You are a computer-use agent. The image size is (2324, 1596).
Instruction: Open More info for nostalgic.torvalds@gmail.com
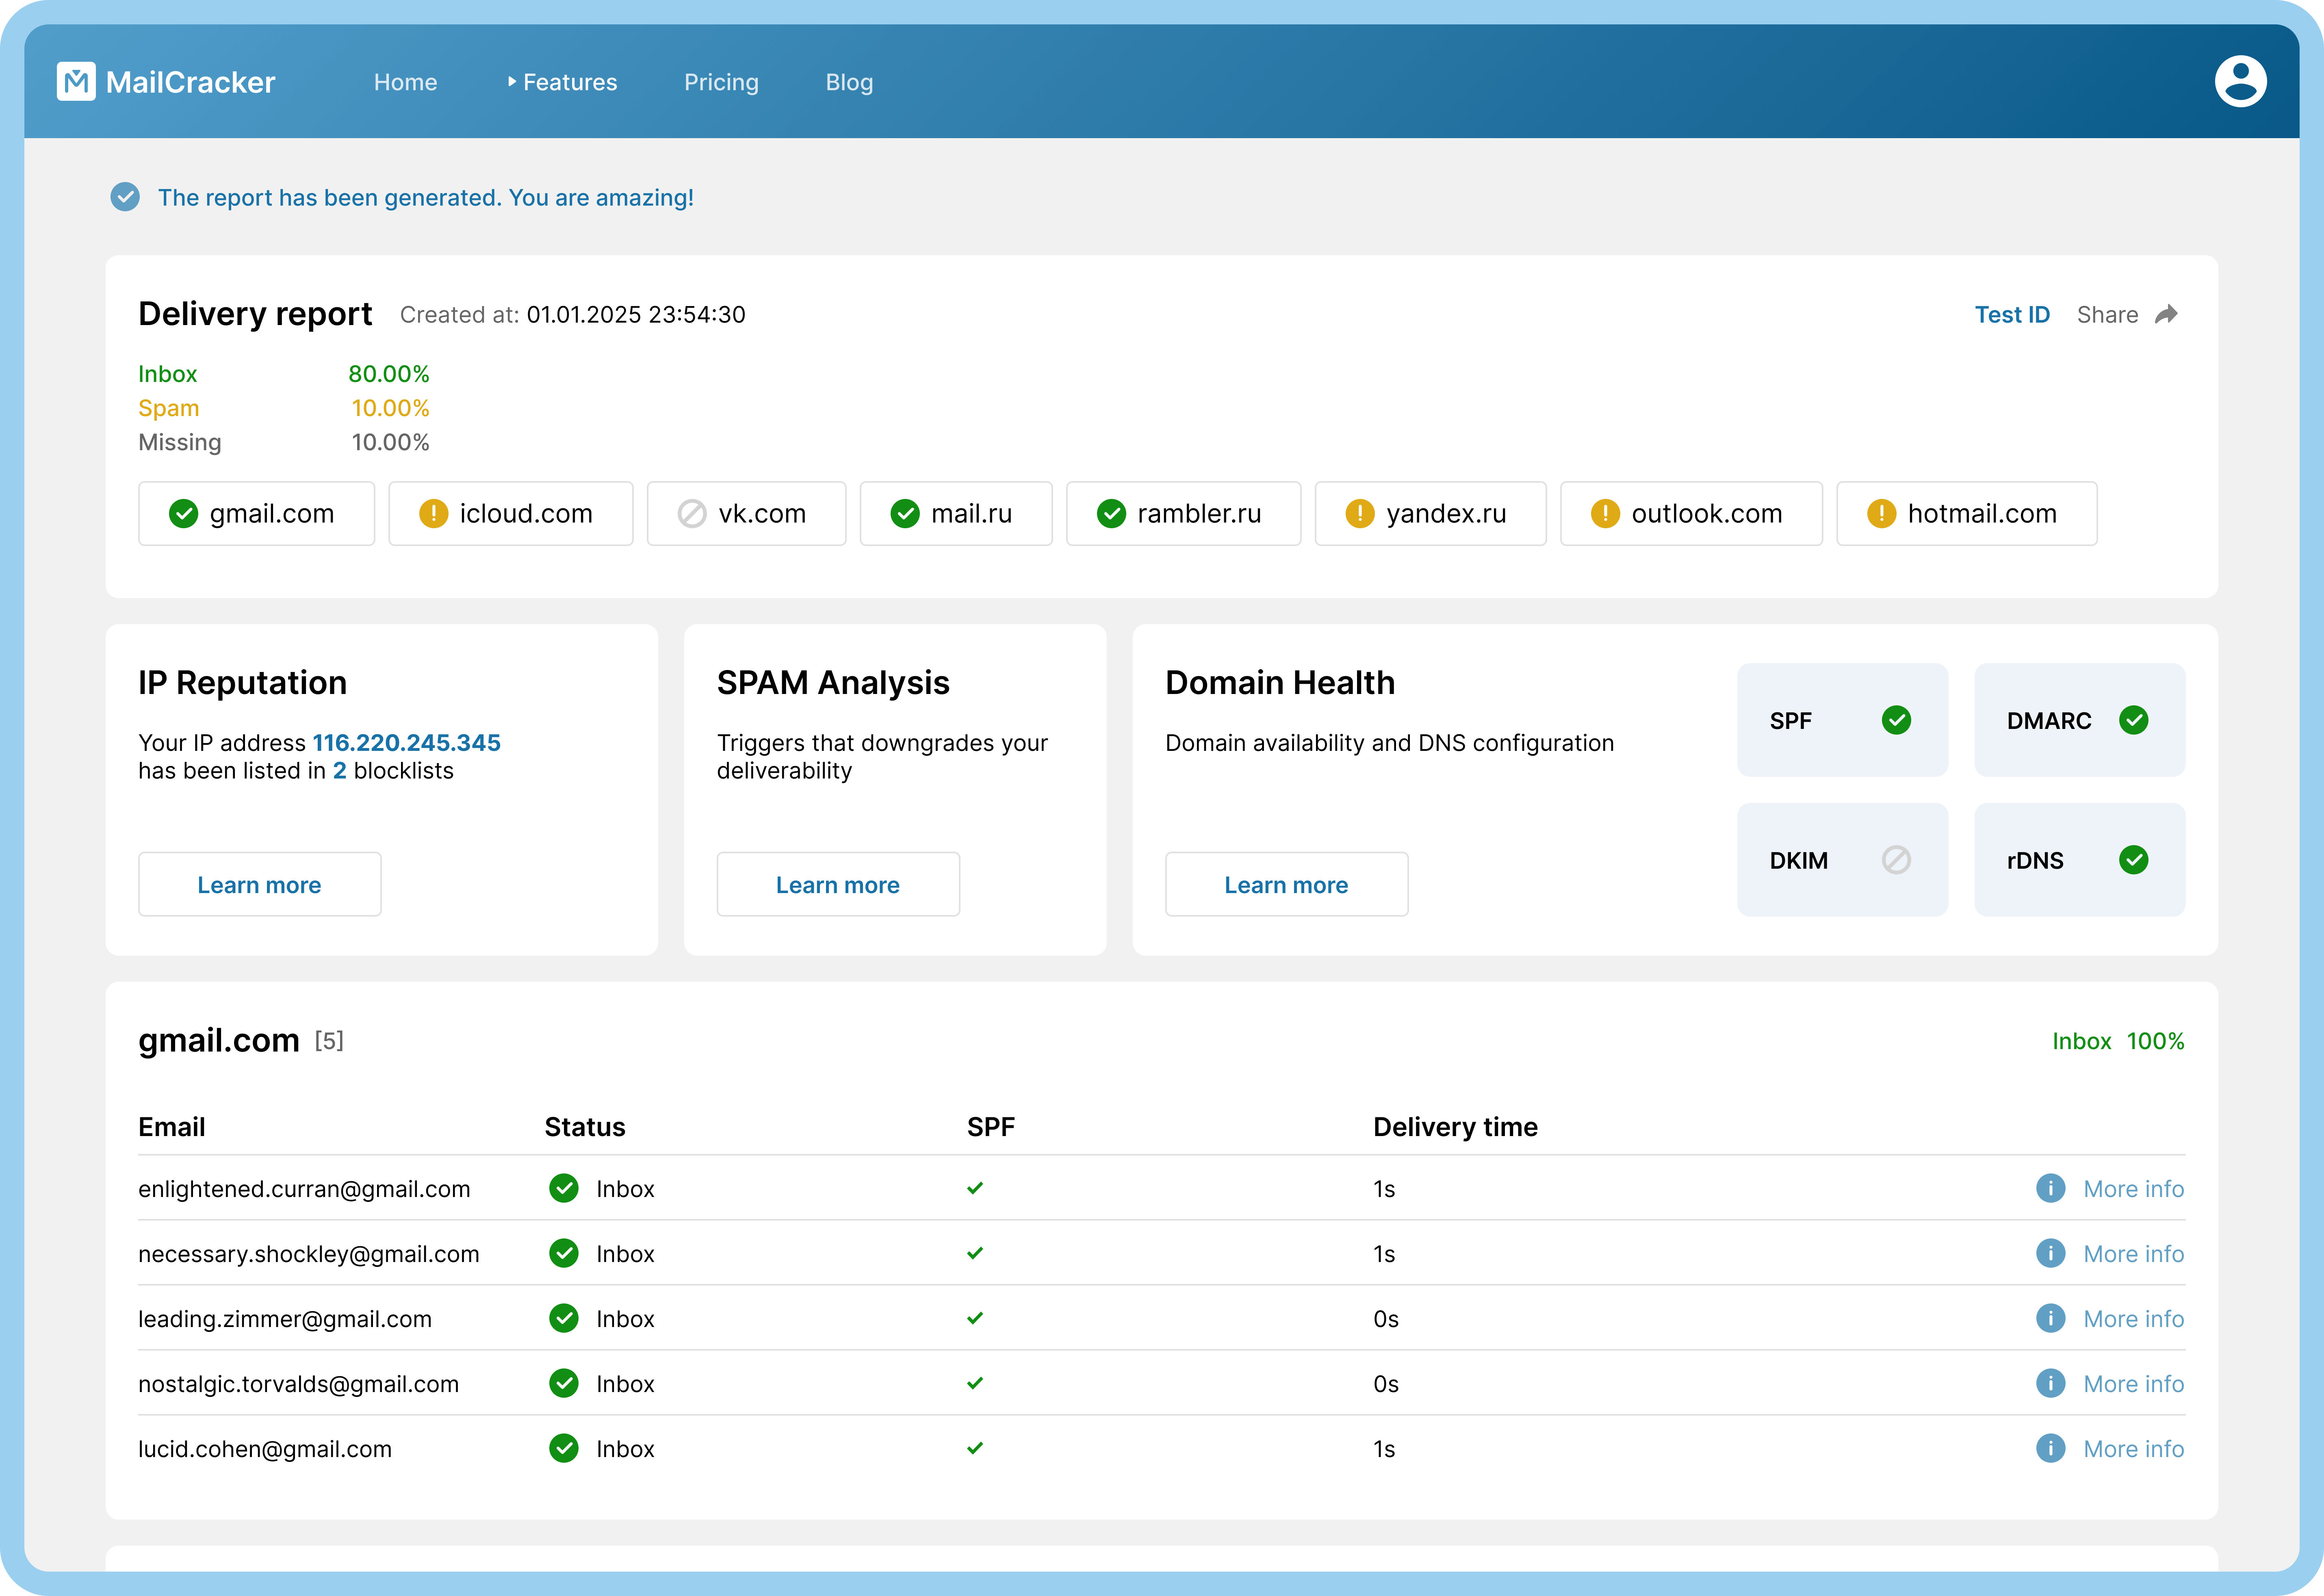pyautogui.click(x=2133, y=1383)
